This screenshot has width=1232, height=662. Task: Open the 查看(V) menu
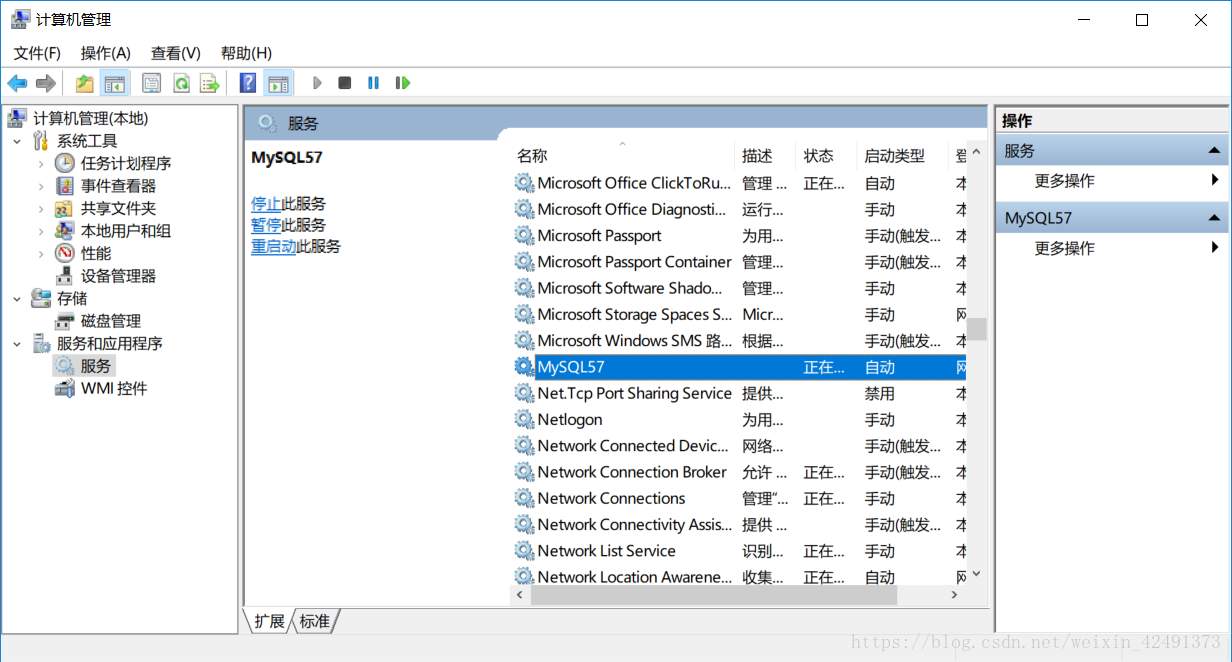(176, 53)
